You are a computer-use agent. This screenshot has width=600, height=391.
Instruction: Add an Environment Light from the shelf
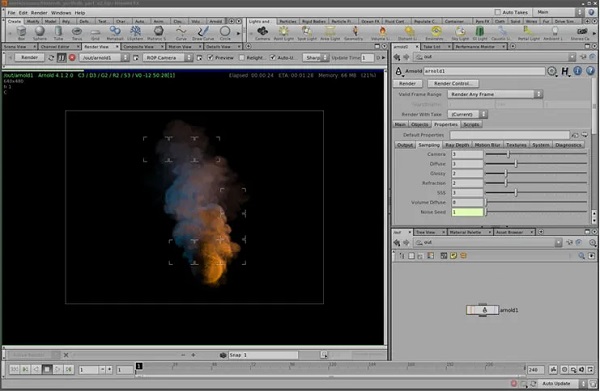[x=436, y=33]
